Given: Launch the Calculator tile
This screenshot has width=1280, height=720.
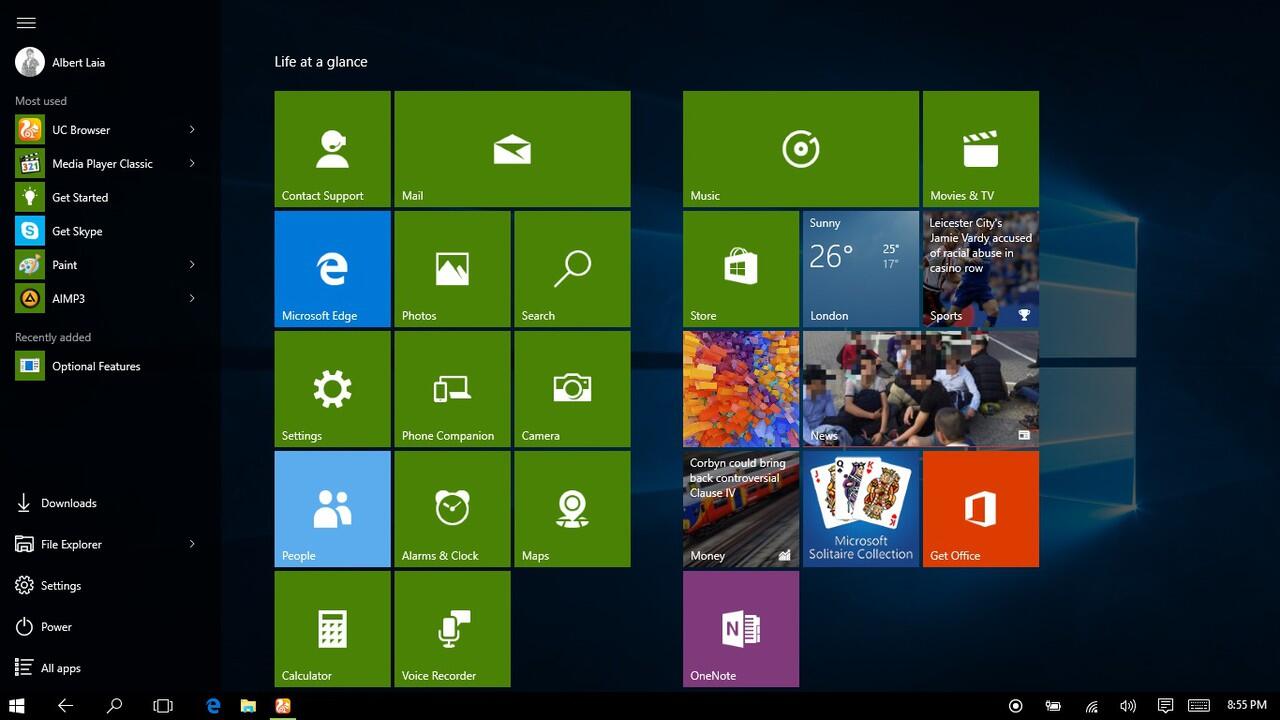Looking at the screenshot, I should 332,629.
